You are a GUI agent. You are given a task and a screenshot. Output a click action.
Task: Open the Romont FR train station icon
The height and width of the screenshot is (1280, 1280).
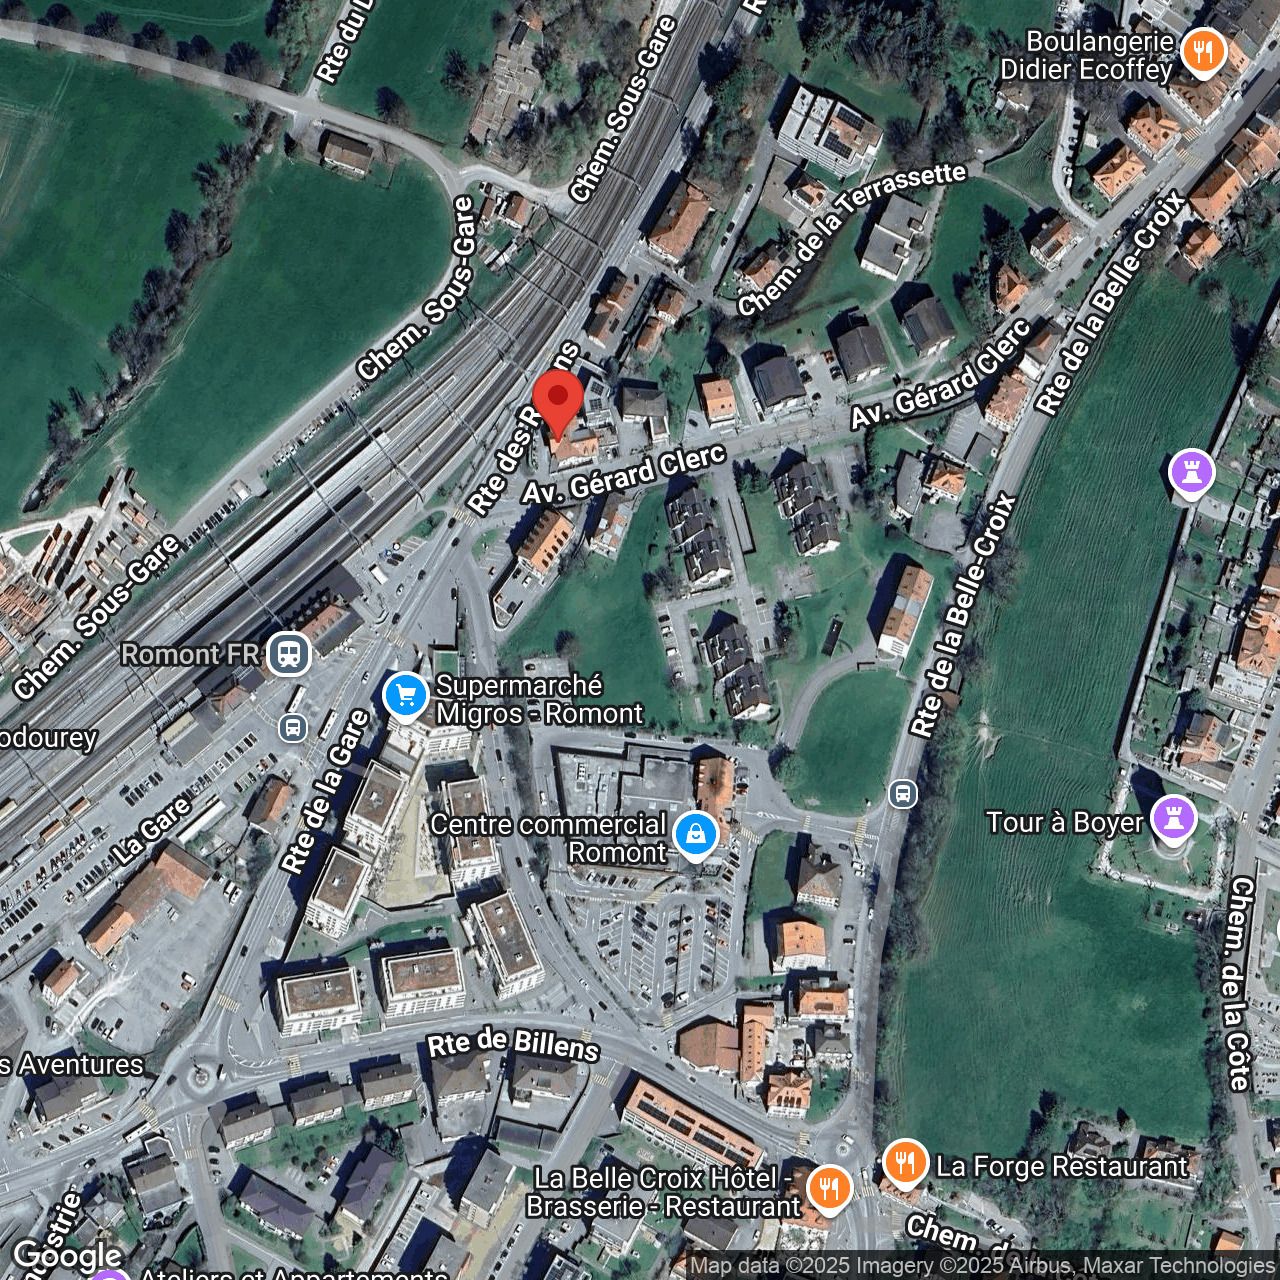pos(289,655)
